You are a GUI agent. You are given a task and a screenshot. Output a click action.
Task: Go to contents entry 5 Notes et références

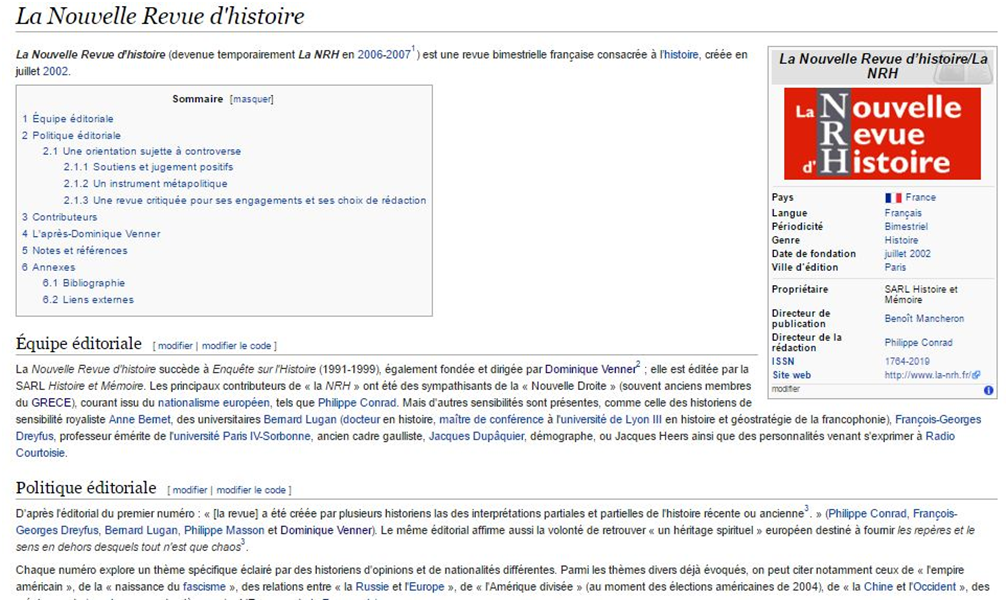click(x=75, y=251)
